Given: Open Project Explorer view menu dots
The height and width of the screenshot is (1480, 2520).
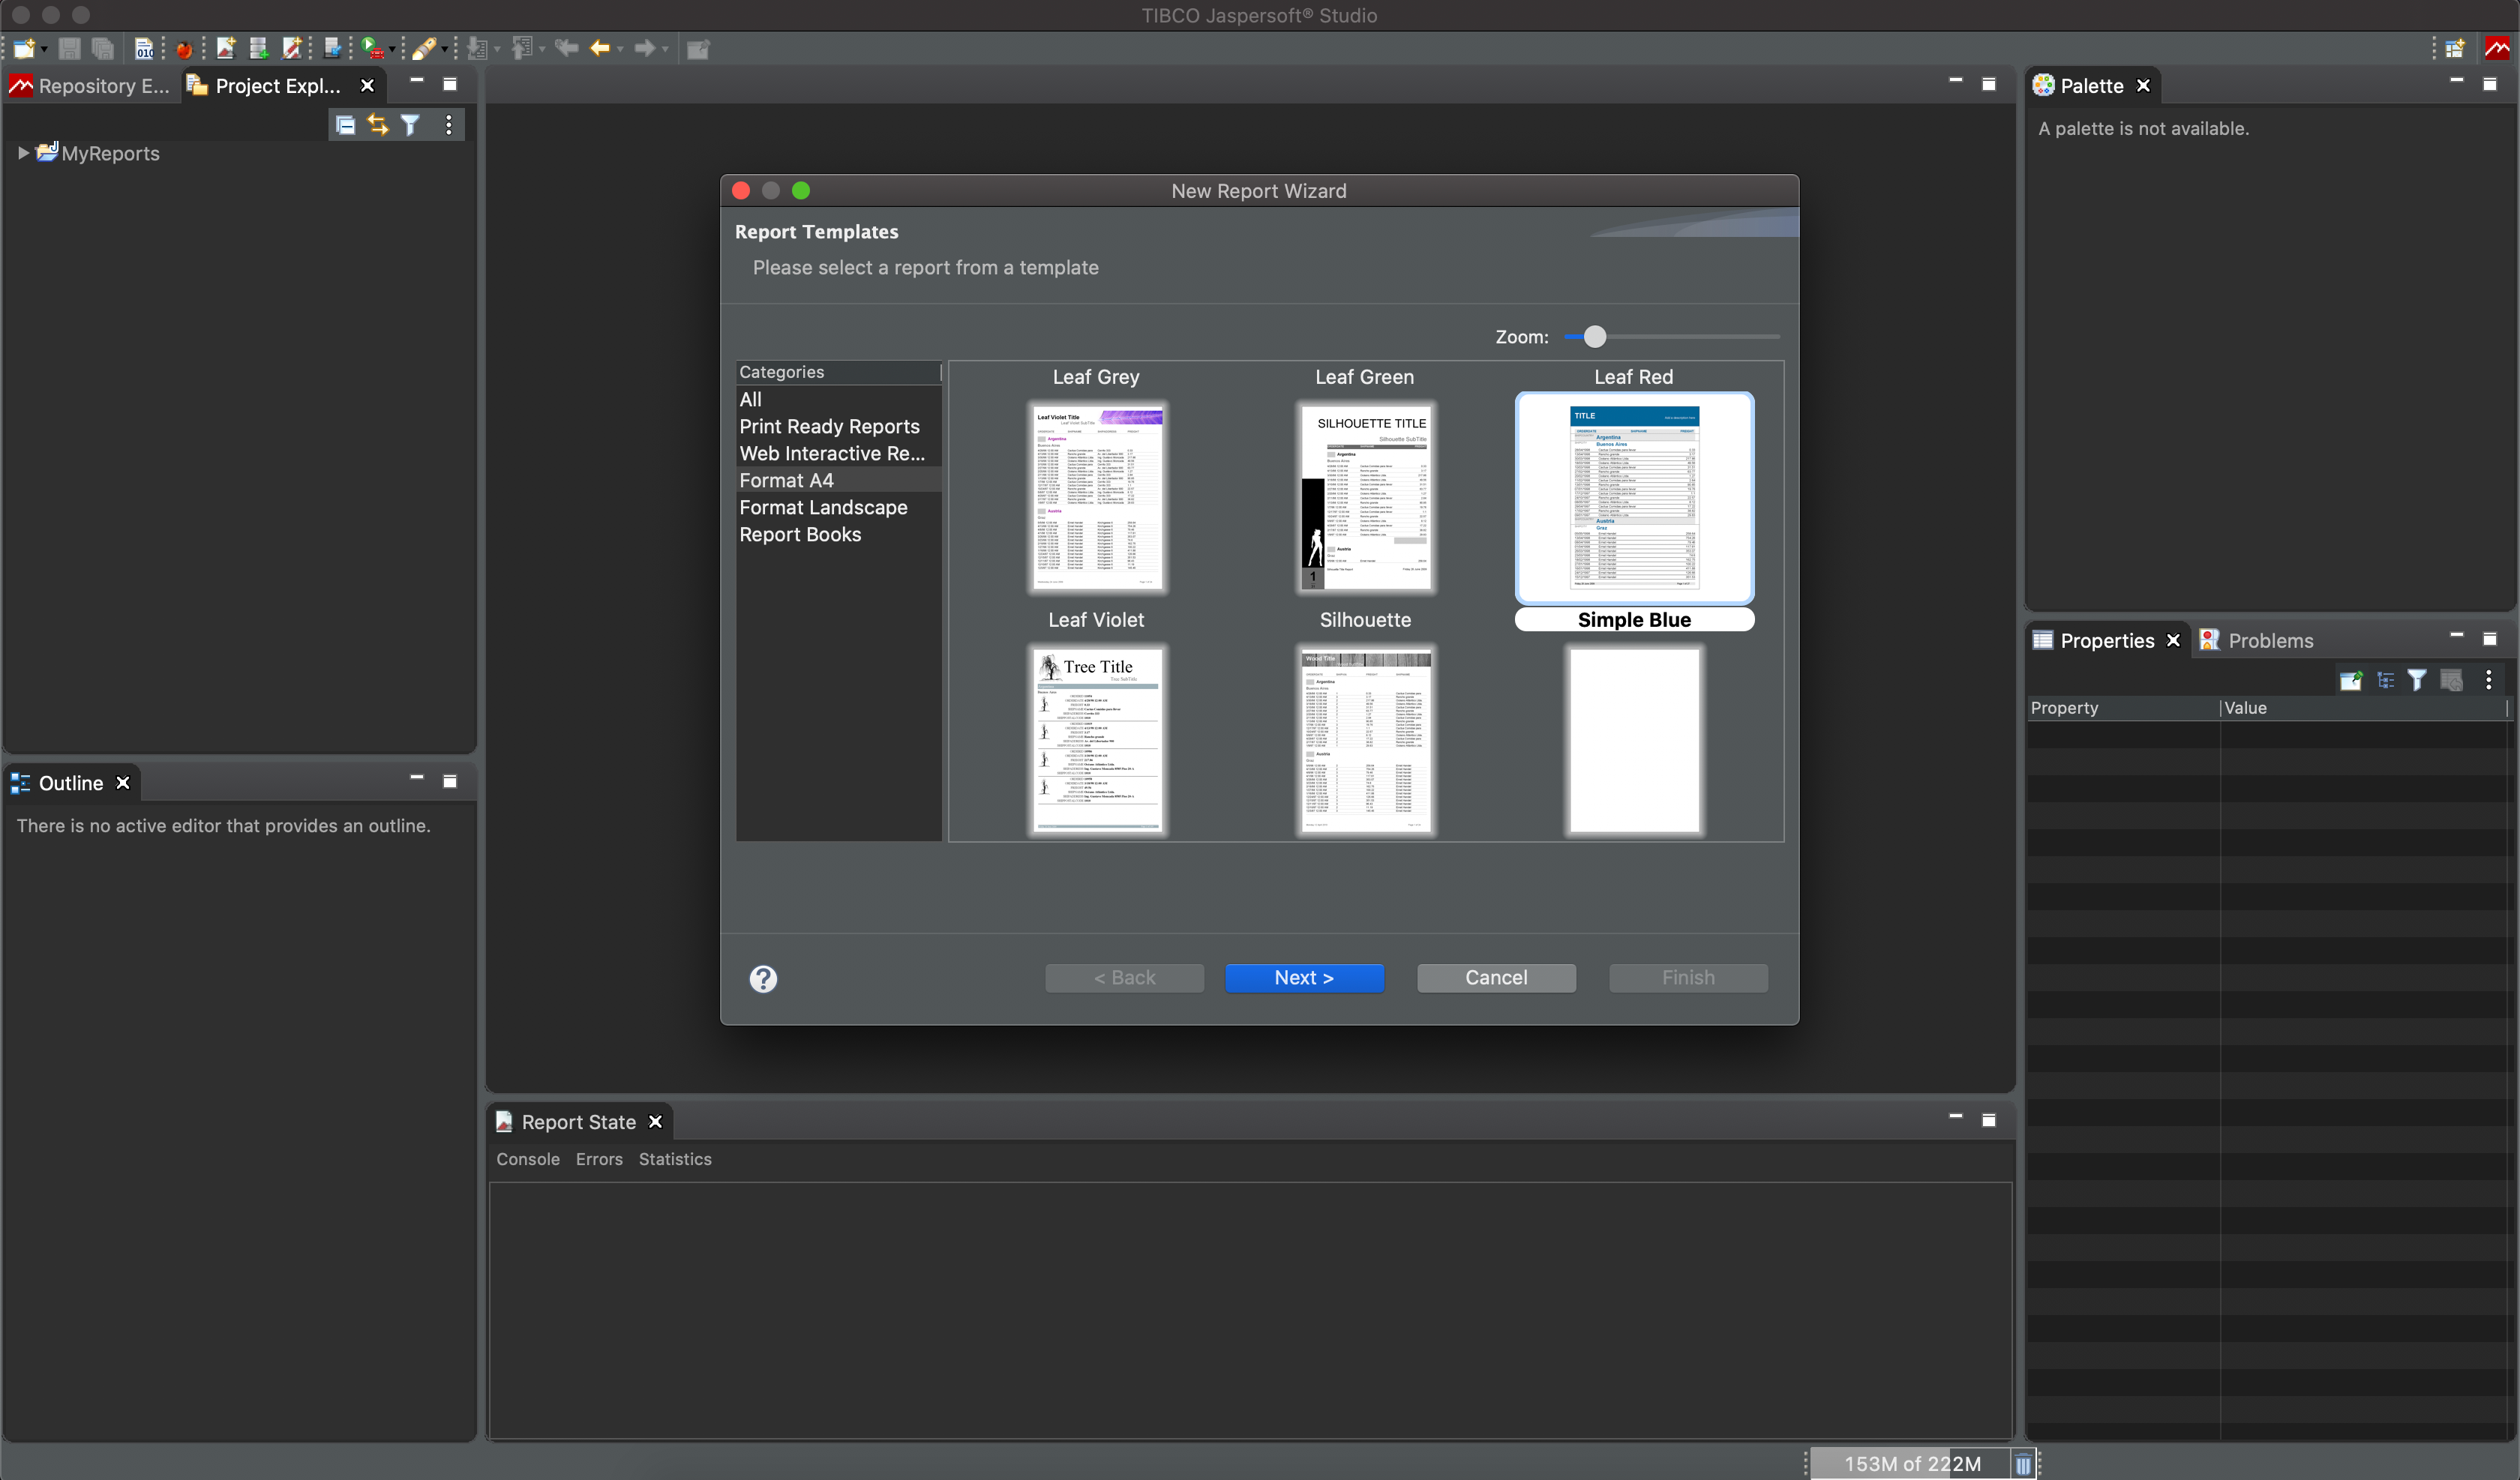Looking at the screenshot, I should (448, 125).
